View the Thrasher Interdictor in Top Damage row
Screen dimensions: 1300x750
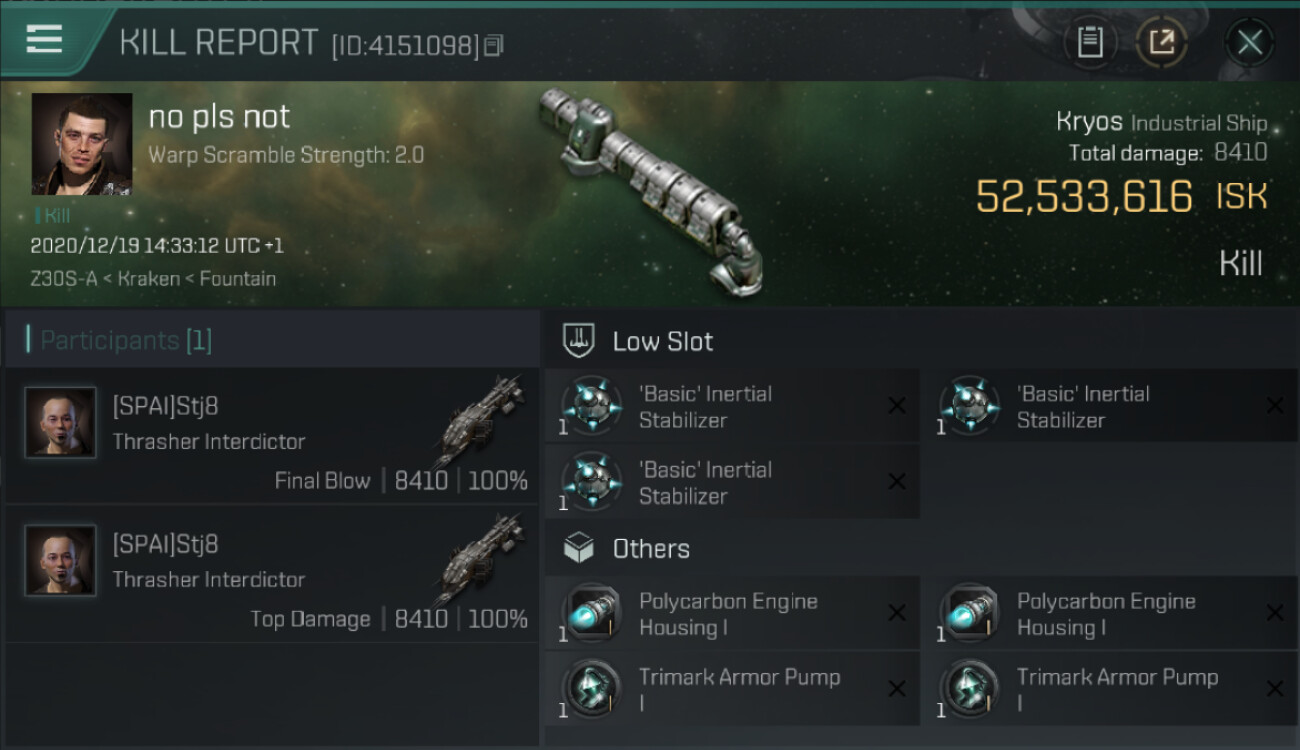coord(482,558)
